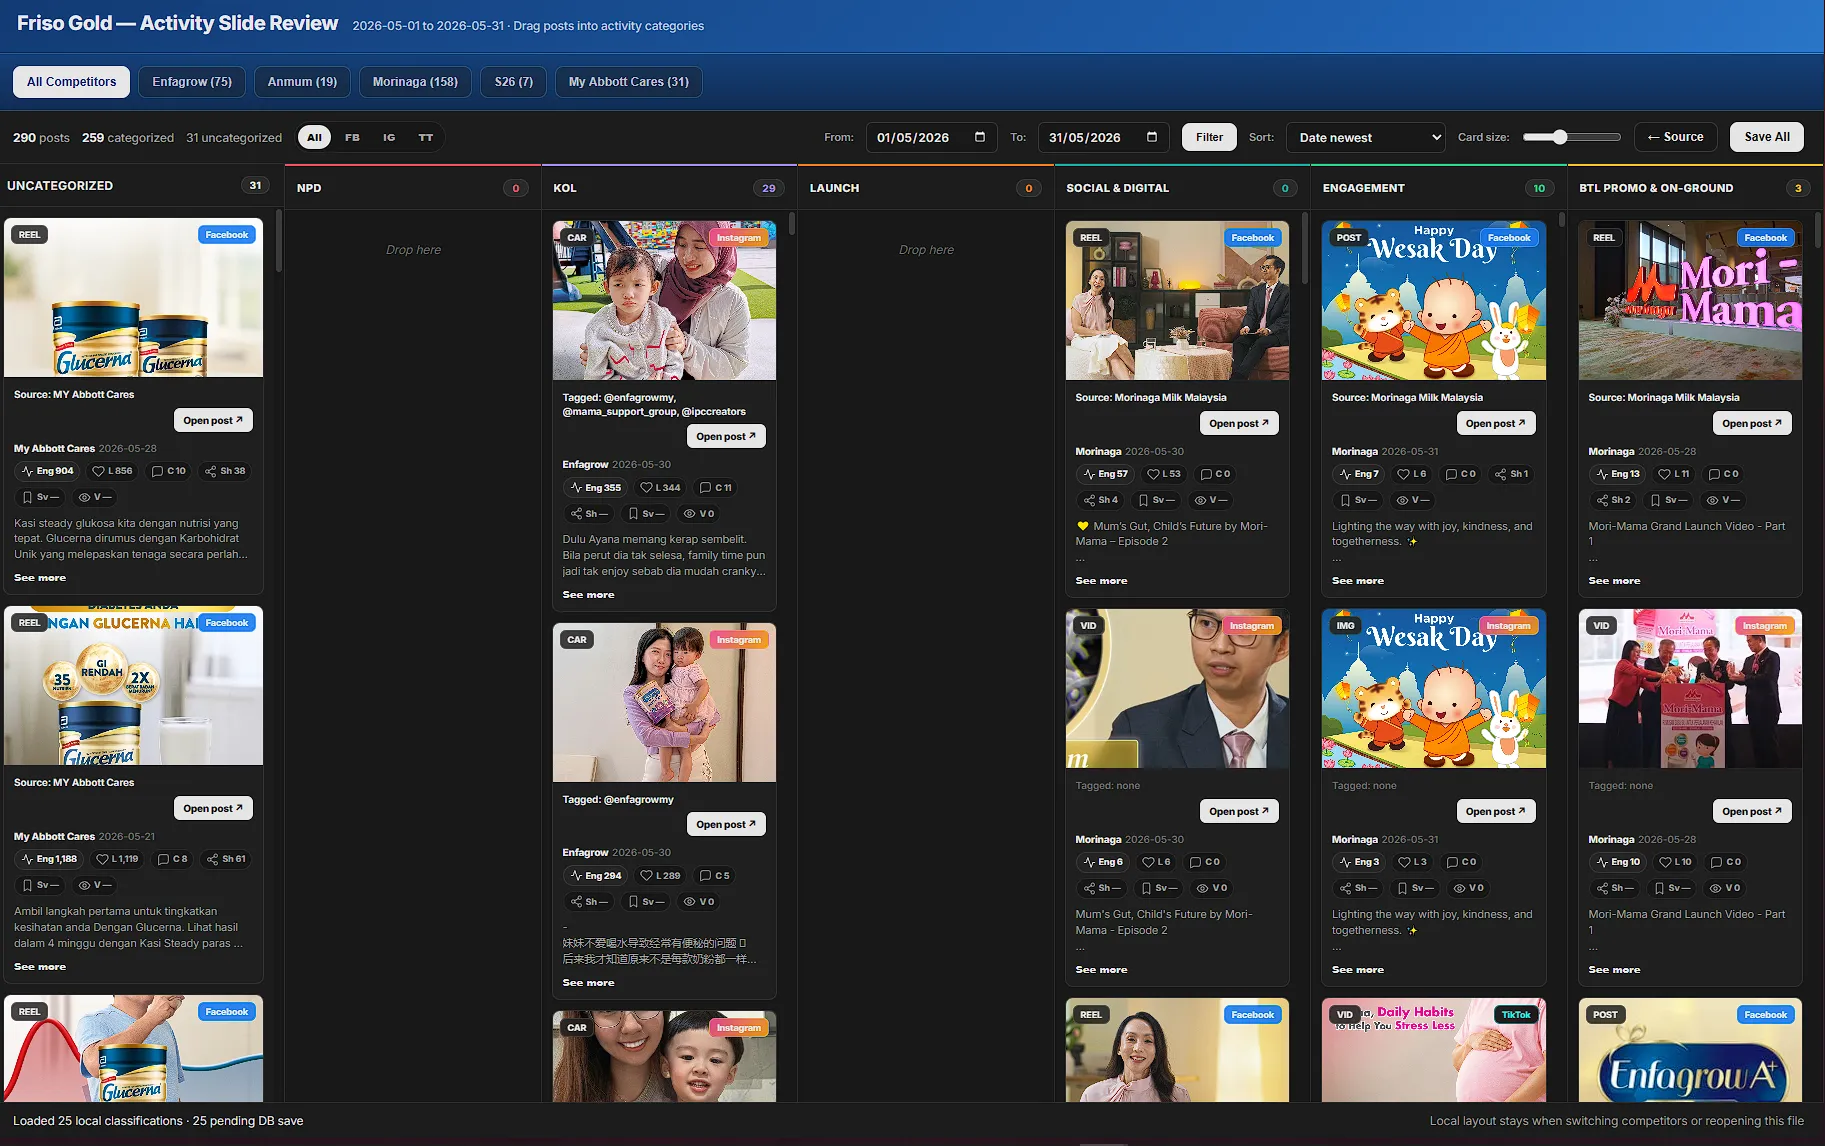The width and height of the screenshot is (1825, 1146).
Task: Switch to Anmum (19) tab
Action: click(x=302, y=82)
